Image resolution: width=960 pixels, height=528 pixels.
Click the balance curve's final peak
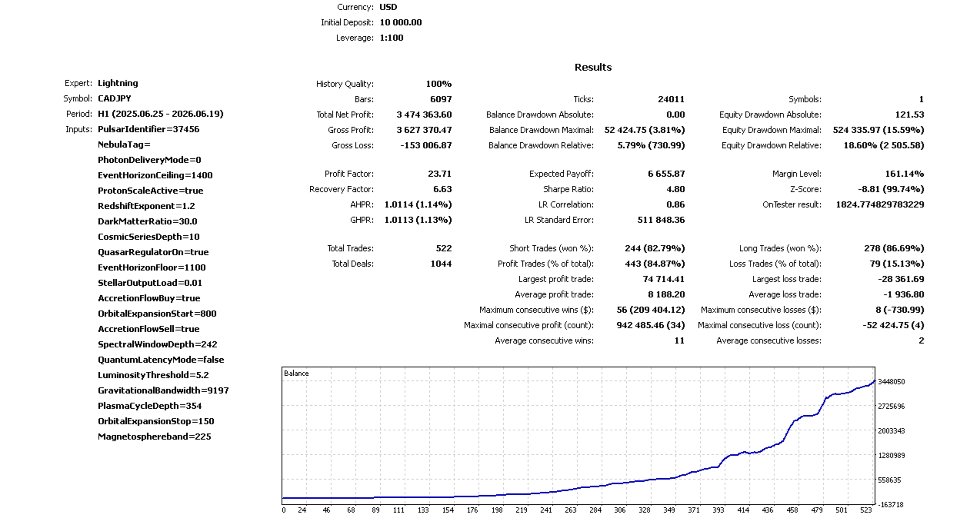pos(874,381)
